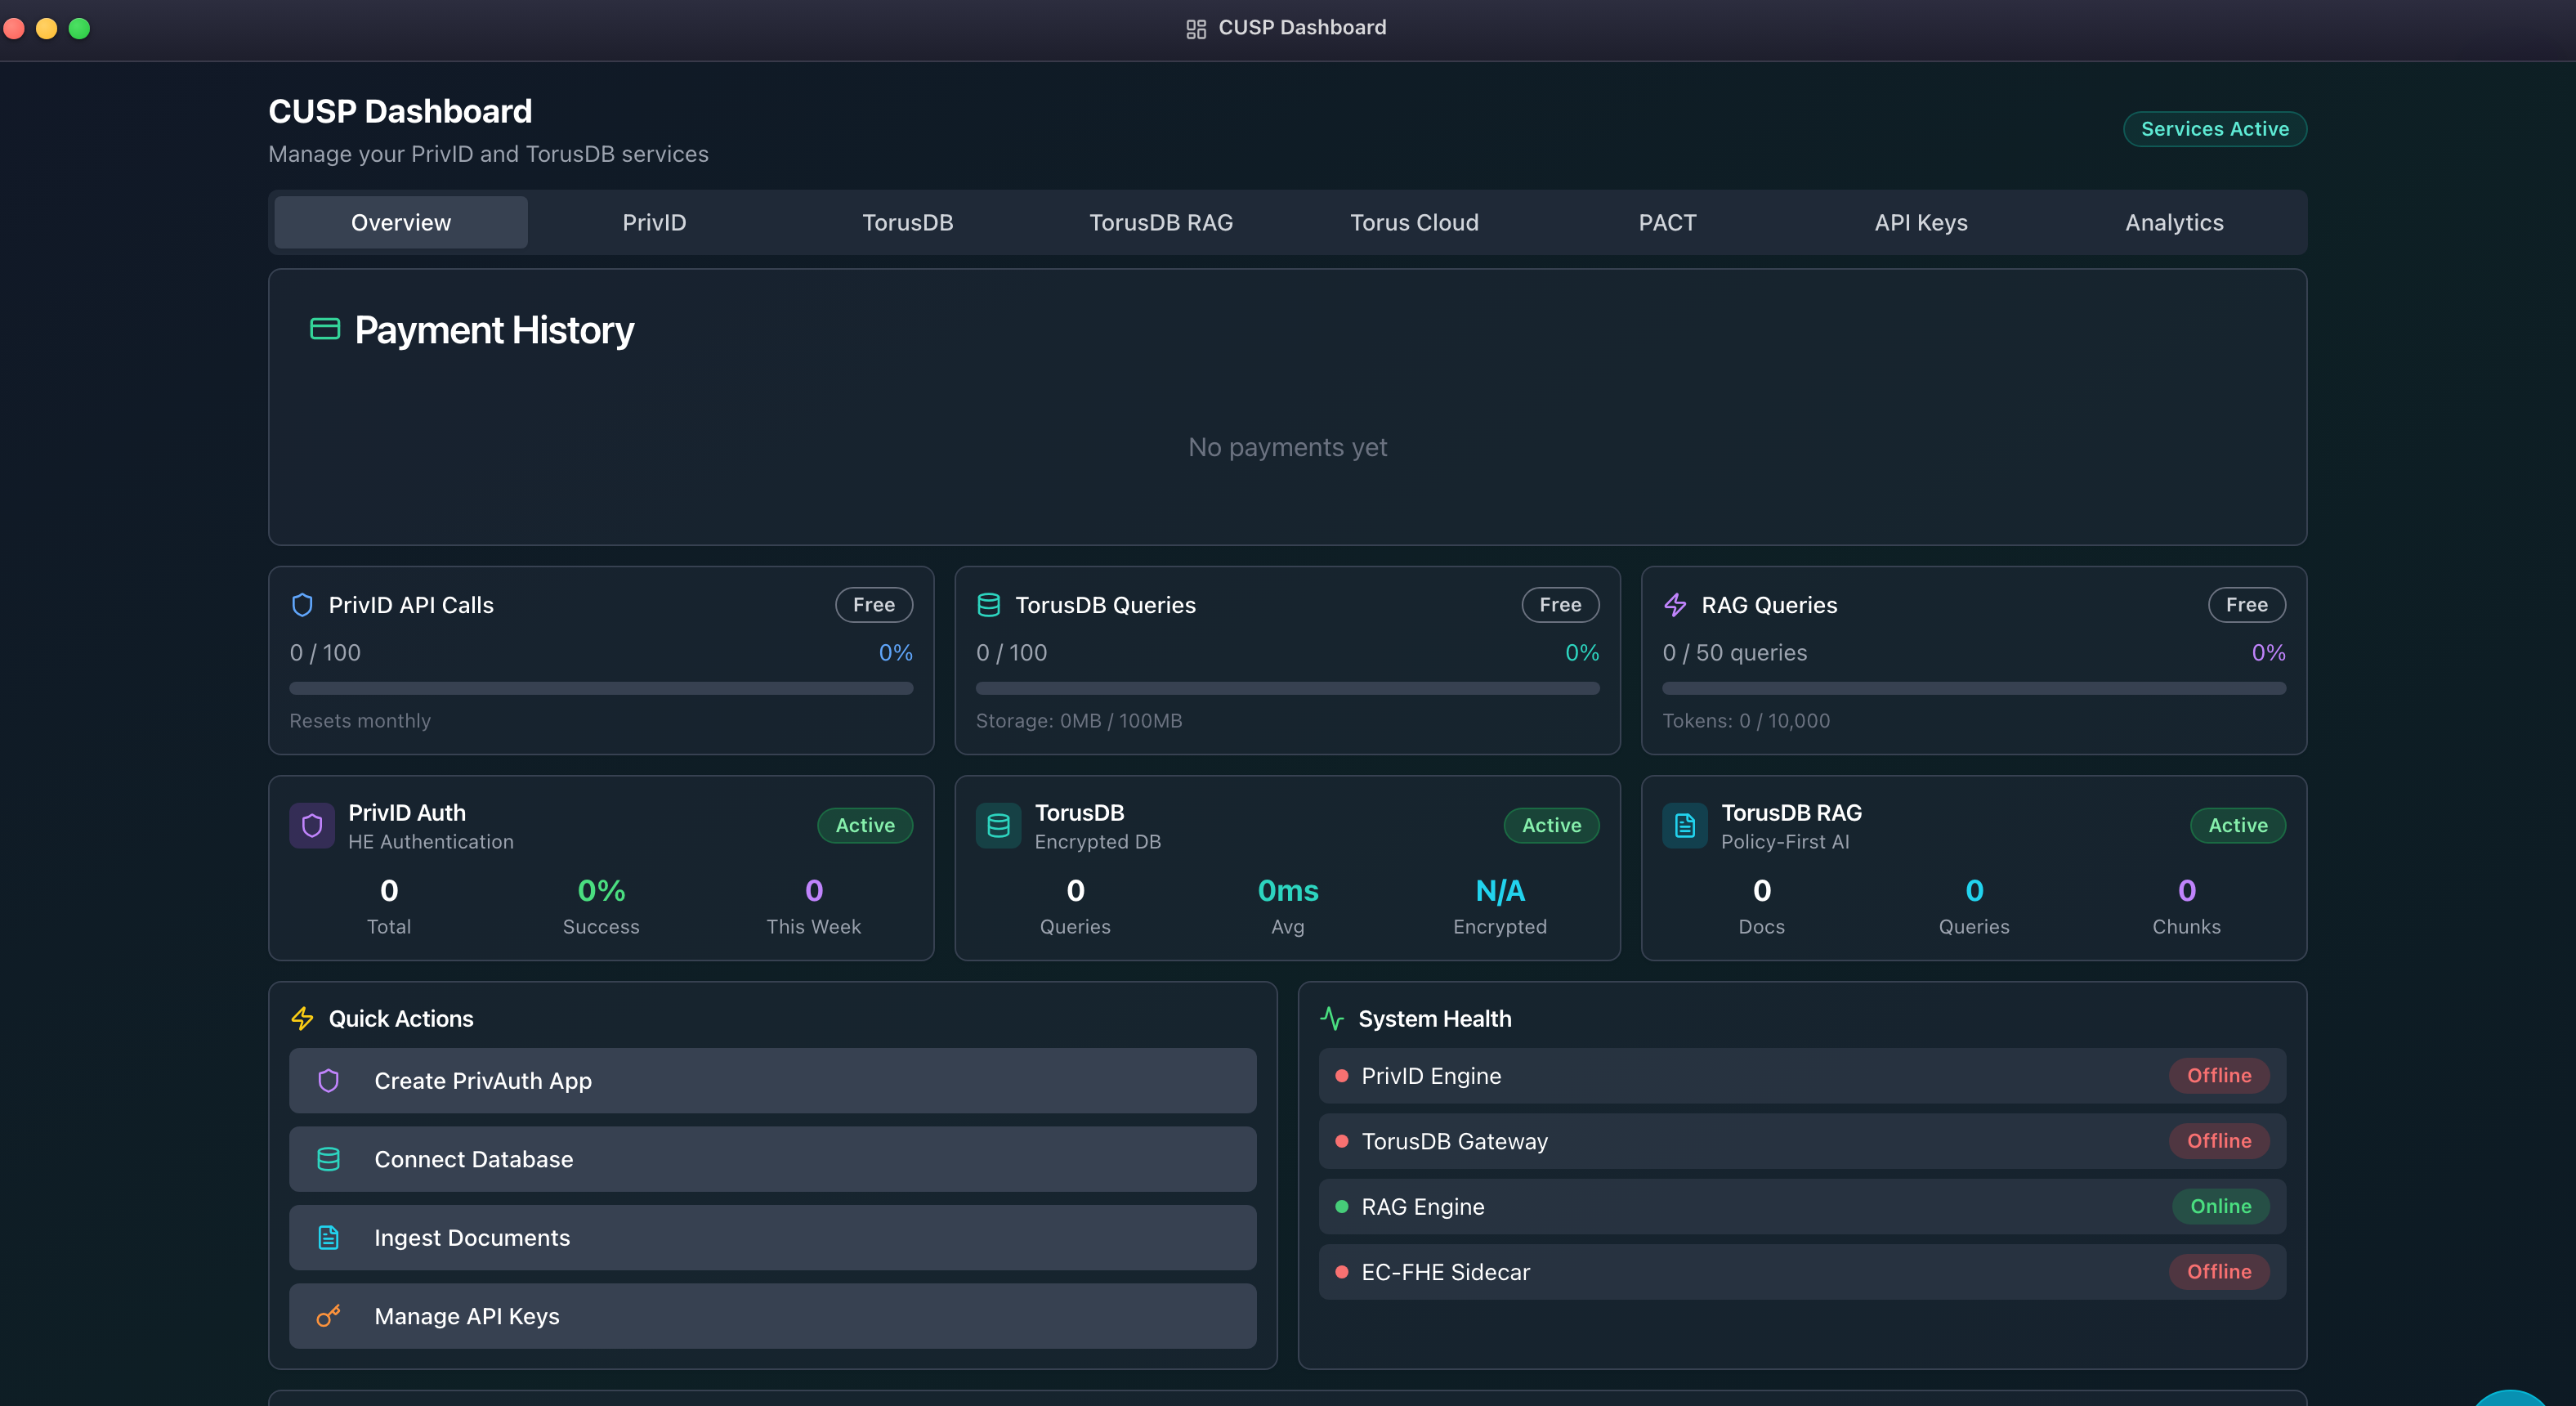Image resolution: width=2576 pixels, height=1406 pixels.
Task: Select the PACT tab
Action: [x=1668, y=222]
